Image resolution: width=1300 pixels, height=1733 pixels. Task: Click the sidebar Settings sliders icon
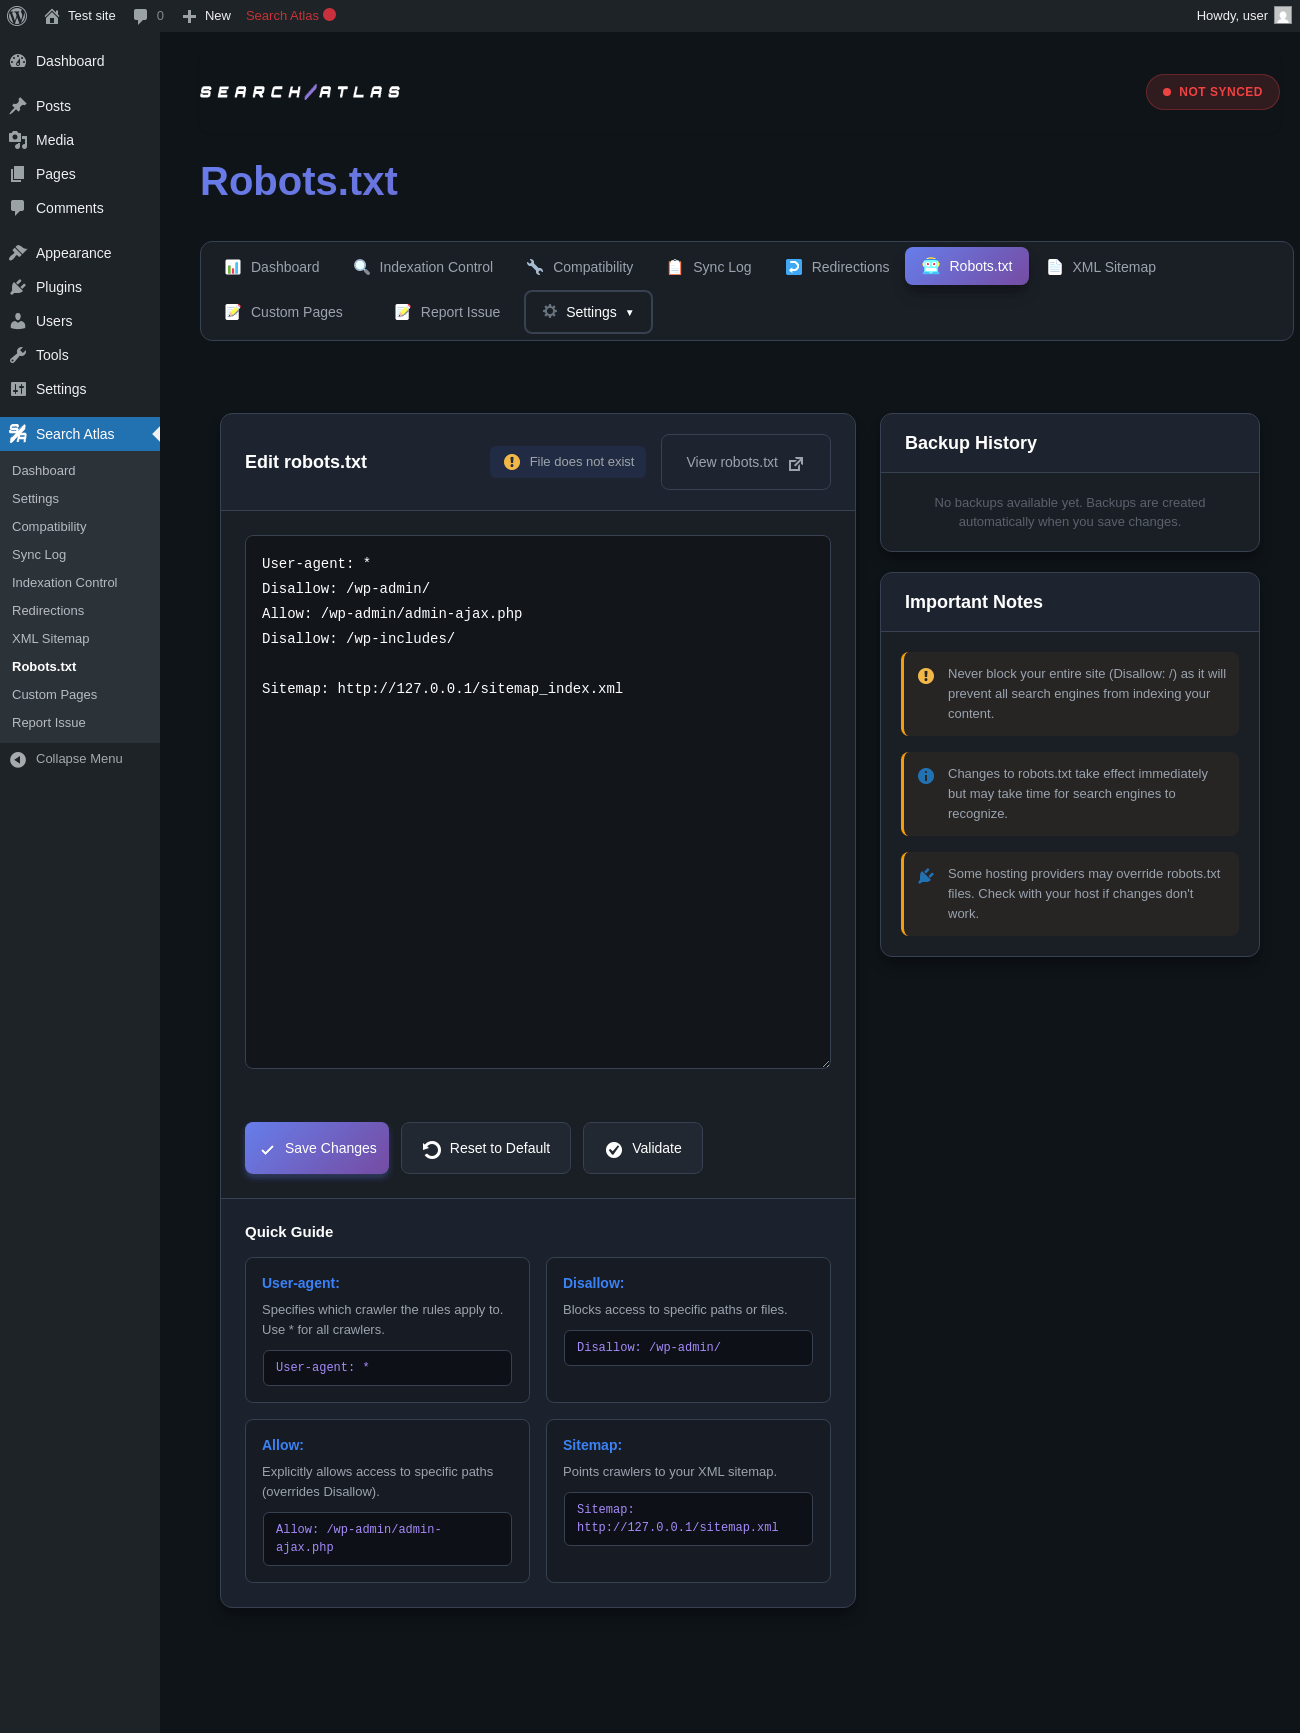18,389
